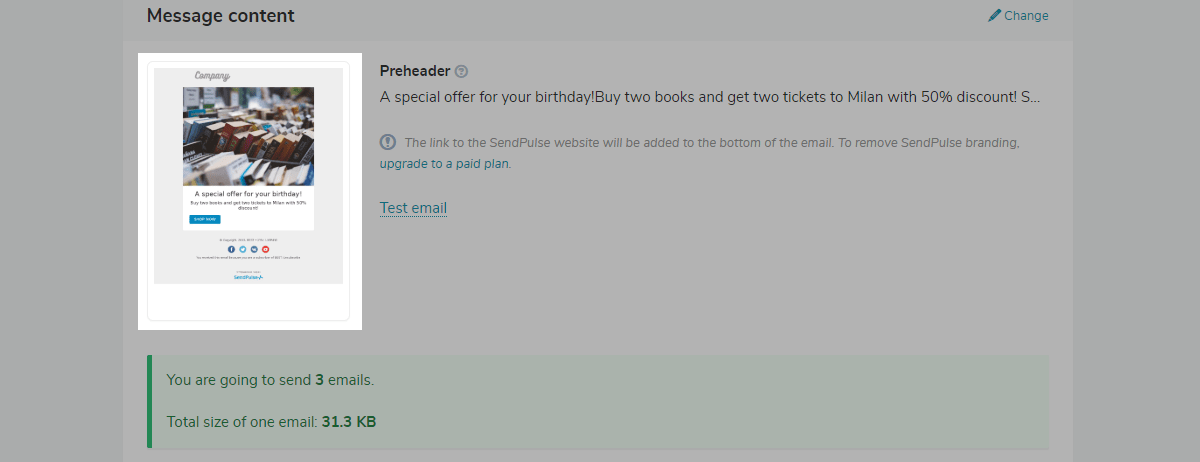This screenshot has height=462, width=1200.
Task: Click the preheader text about birthday offer
Action: (x=710, y=97)
